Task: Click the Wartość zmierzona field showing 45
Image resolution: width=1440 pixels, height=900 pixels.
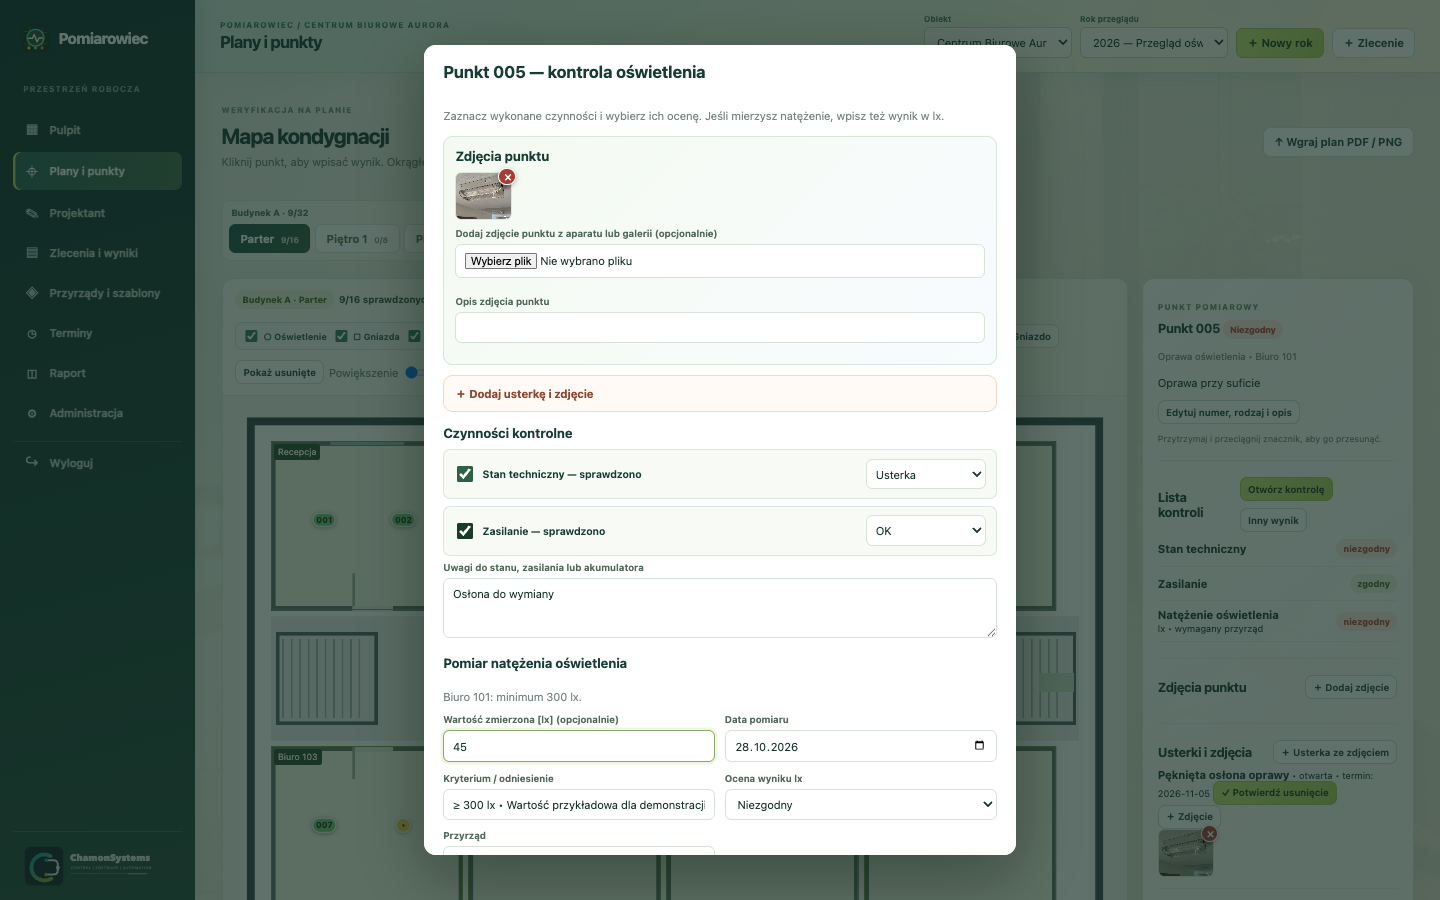Action: [579, 746]
